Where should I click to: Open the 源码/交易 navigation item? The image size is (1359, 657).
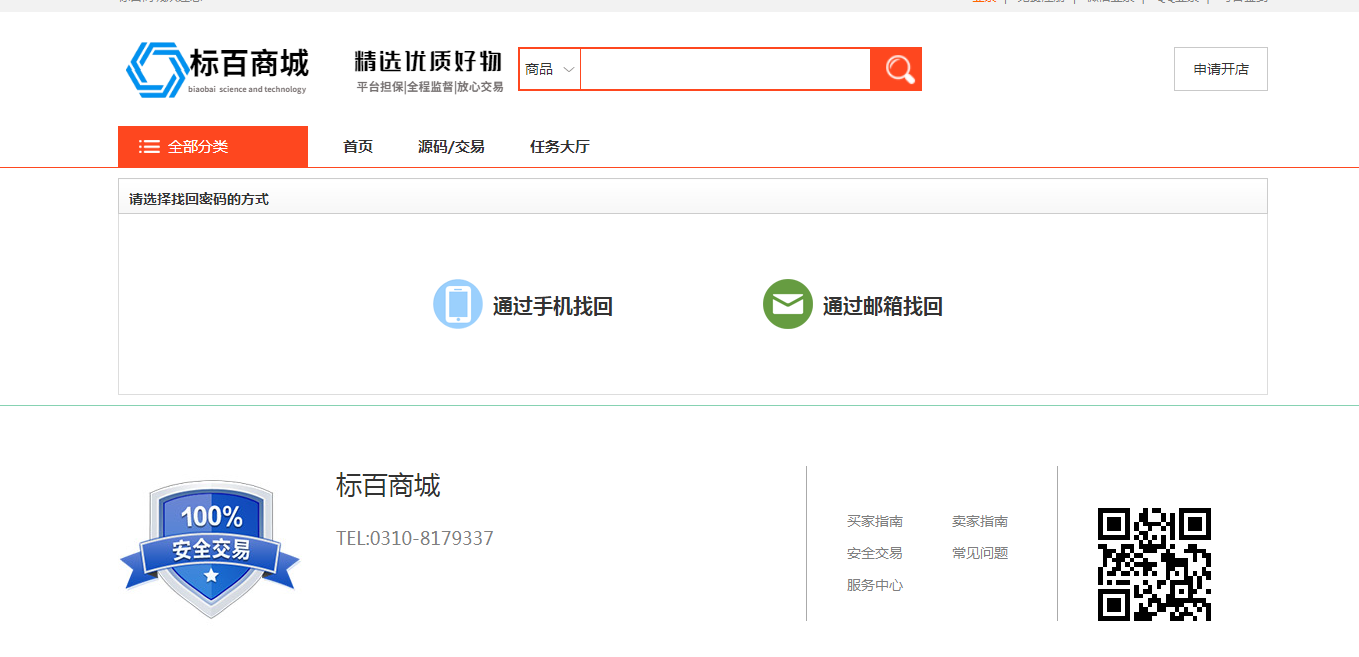point(451,147)
